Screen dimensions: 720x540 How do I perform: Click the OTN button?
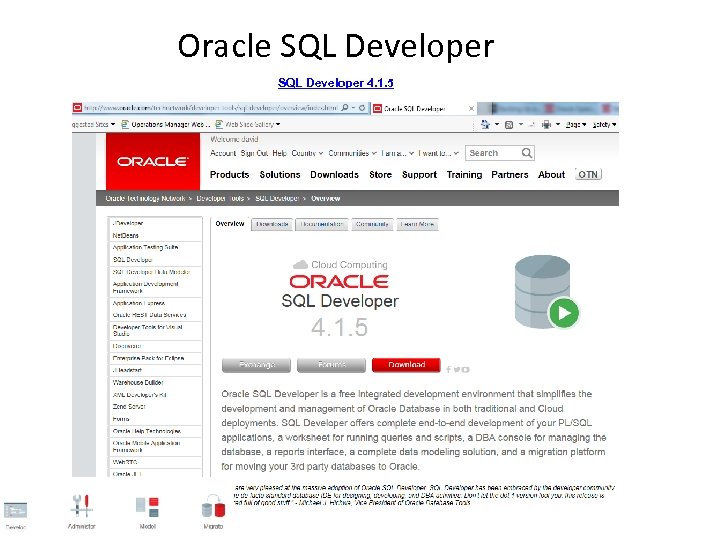588,174
